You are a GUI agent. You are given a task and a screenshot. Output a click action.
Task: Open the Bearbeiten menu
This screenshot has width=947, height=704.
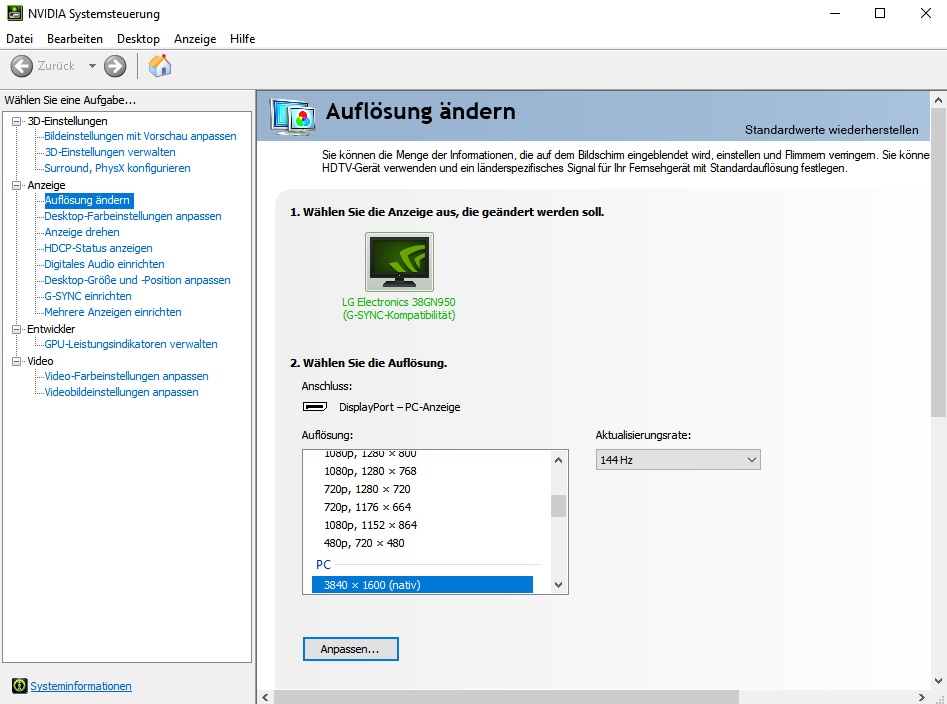[75, 39]
